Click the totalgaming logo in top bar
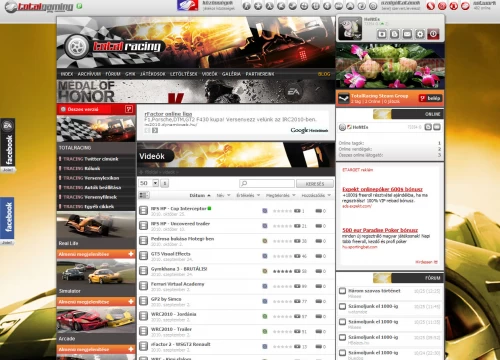This screenshot has width=500, height=360. (39, 7)
